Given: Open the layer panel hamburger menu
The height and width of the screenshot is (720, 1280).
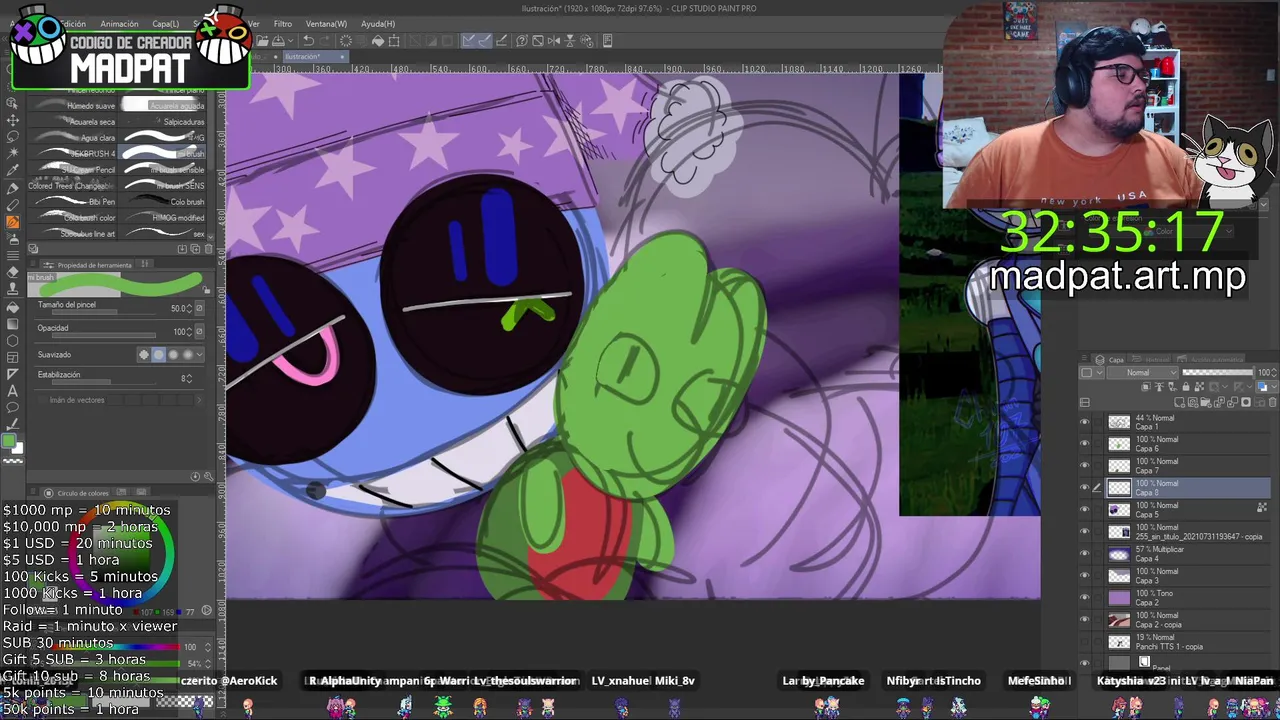Looking at the screenshot, I should coord(1085,360).
